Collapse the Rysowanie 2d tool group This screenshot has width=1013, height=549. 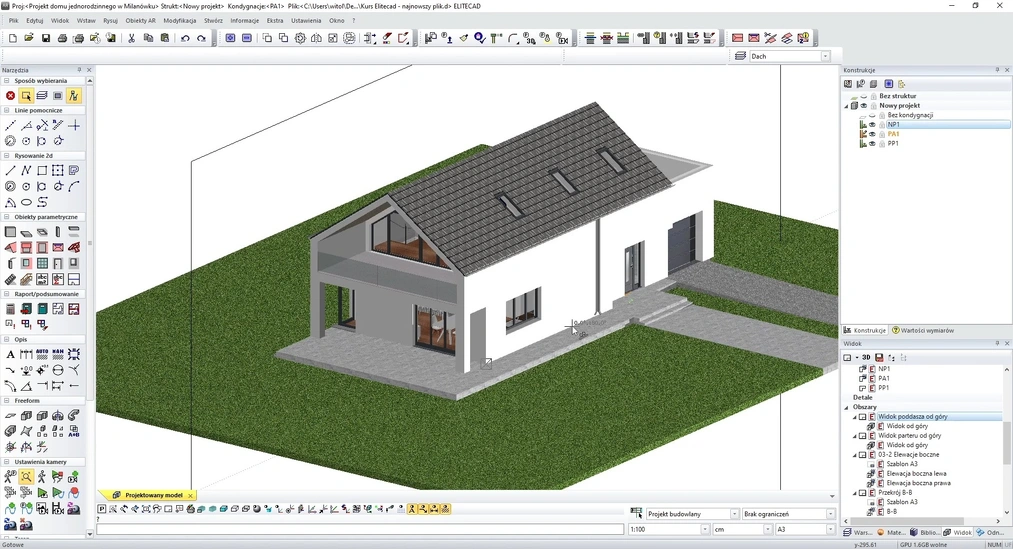point(6,156)
